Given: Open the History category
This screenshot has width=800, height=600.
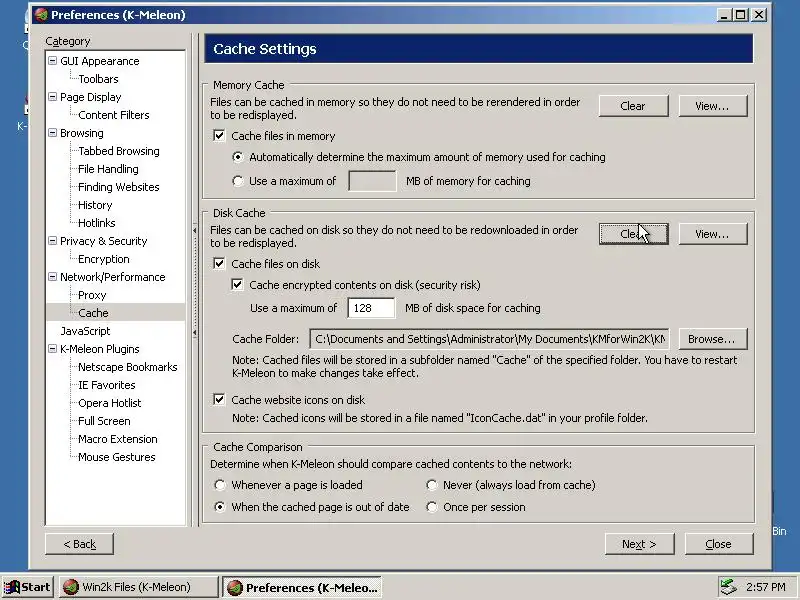Looking at the screenshot, I should tap(95, 205).
